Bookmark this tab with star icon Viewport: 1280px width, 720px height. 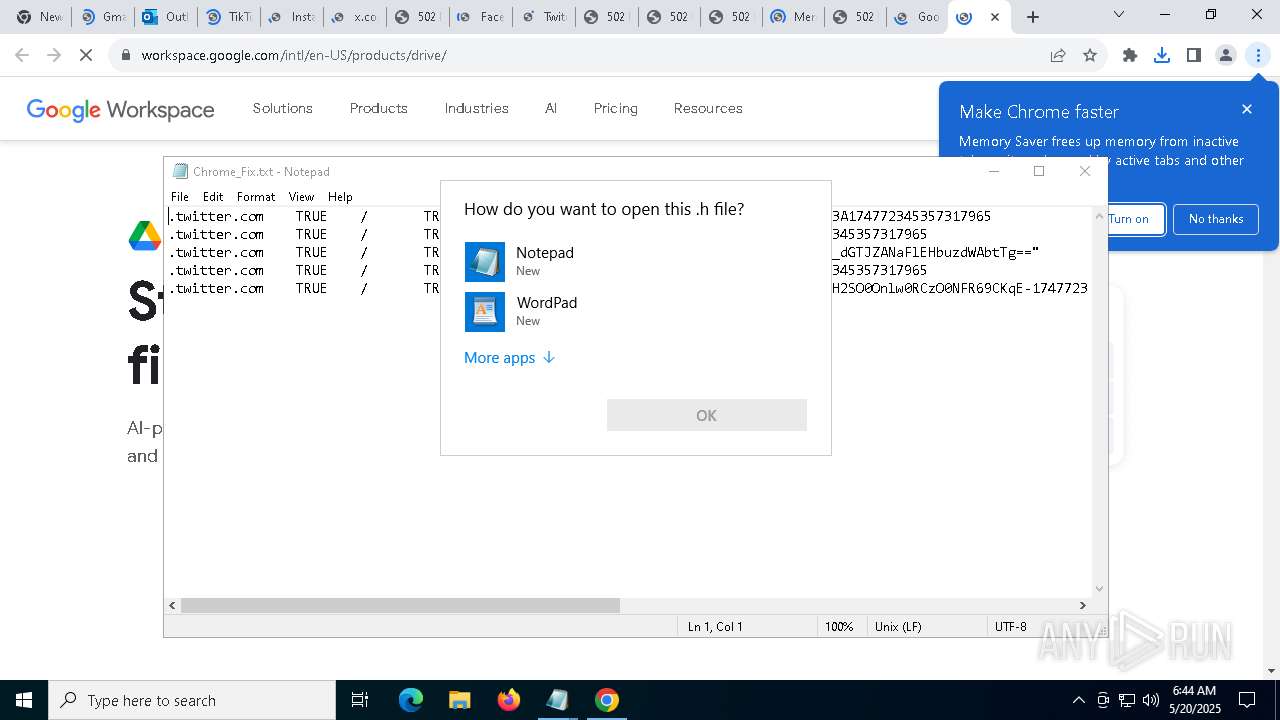point(1090,55)
